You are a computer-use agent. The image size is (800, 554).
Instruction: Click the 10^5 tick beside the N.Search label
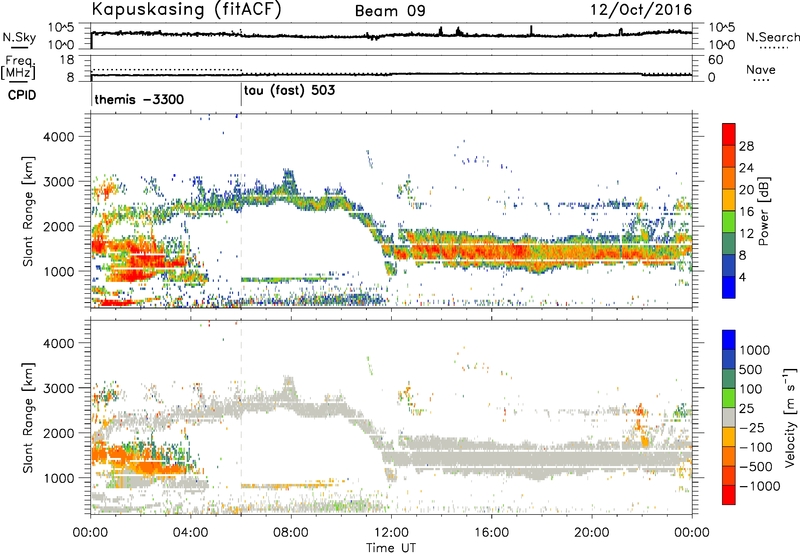point(721,28)
